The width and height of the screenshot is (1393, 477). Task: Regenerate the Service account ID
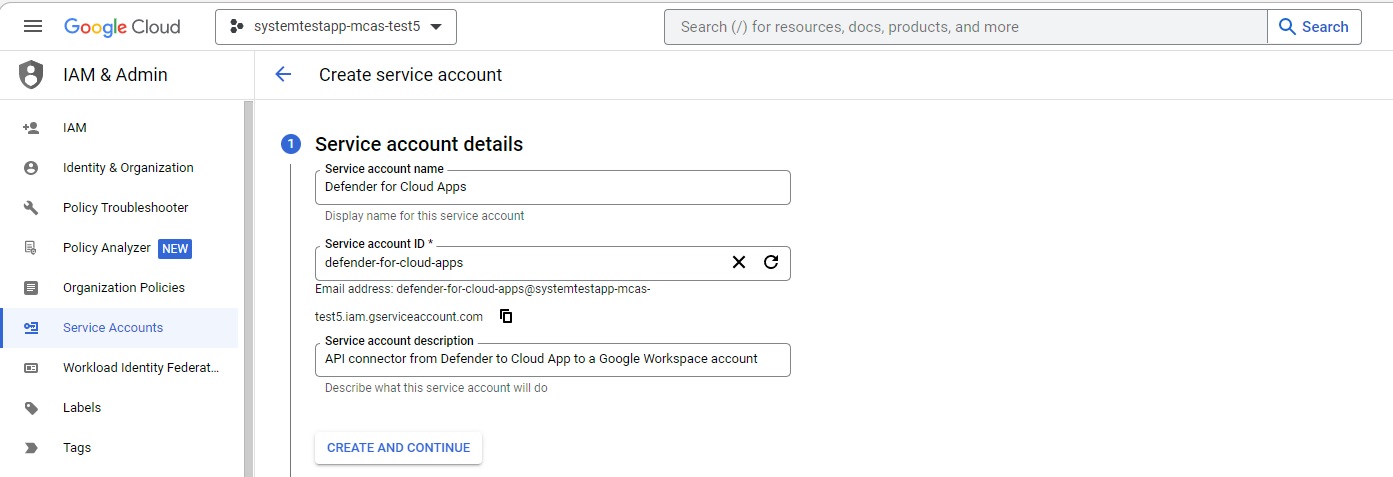point(771,262)
